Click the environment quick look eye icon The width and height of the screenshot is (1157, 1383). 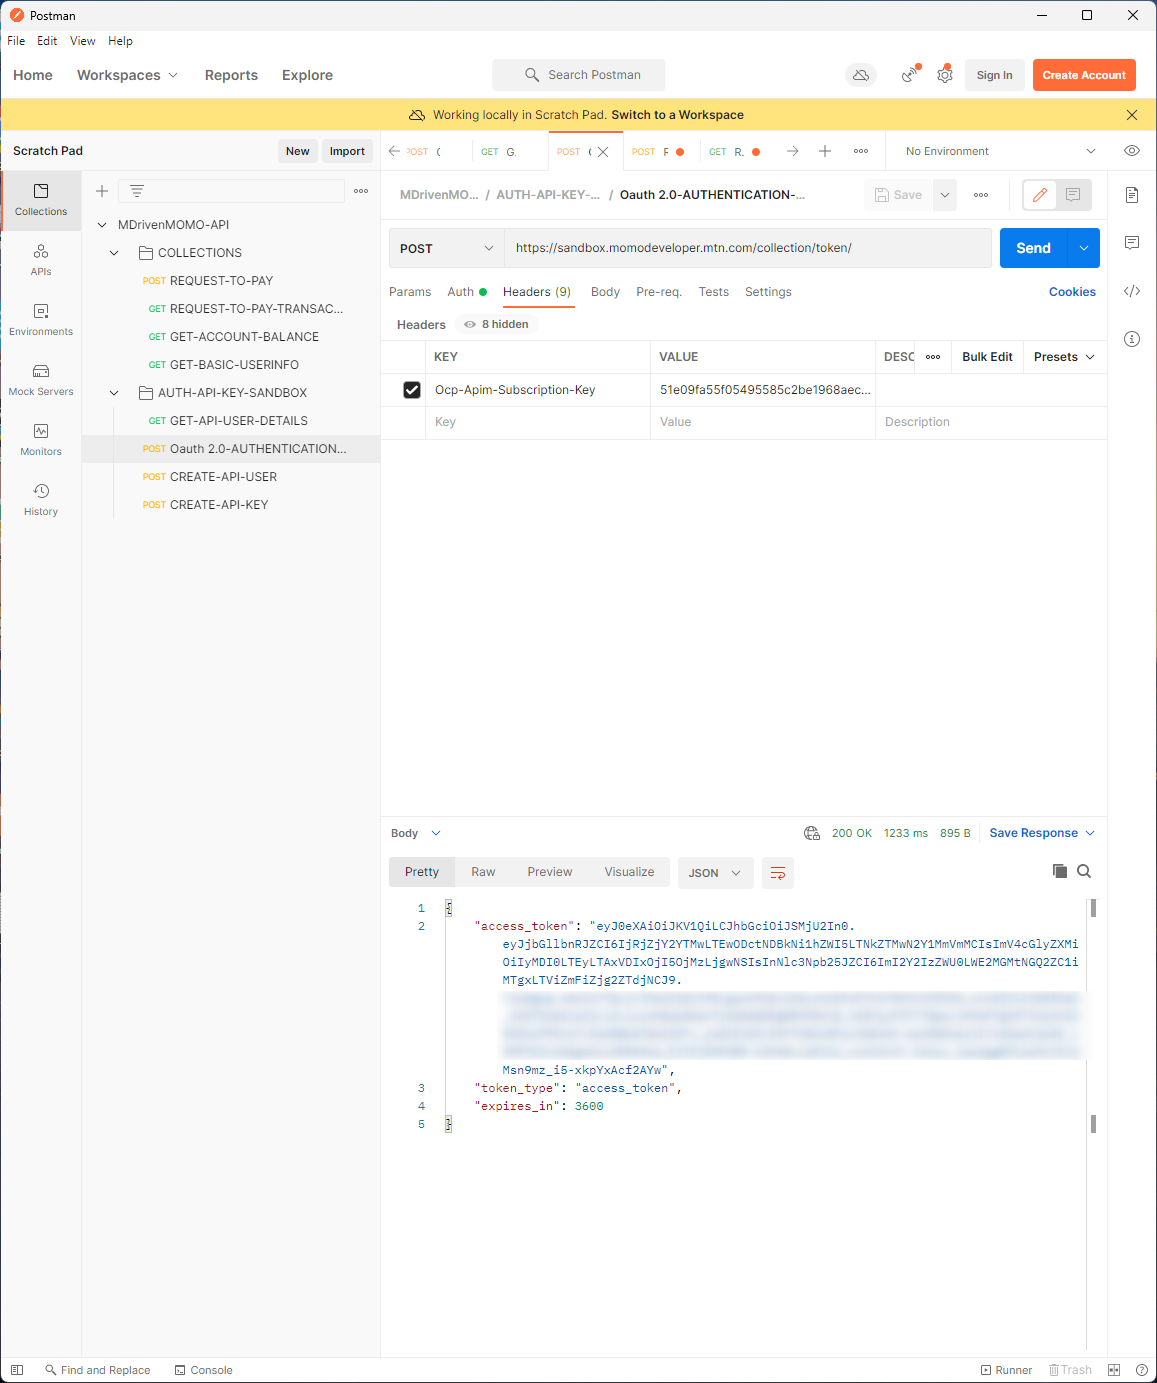click(1132, 151)
